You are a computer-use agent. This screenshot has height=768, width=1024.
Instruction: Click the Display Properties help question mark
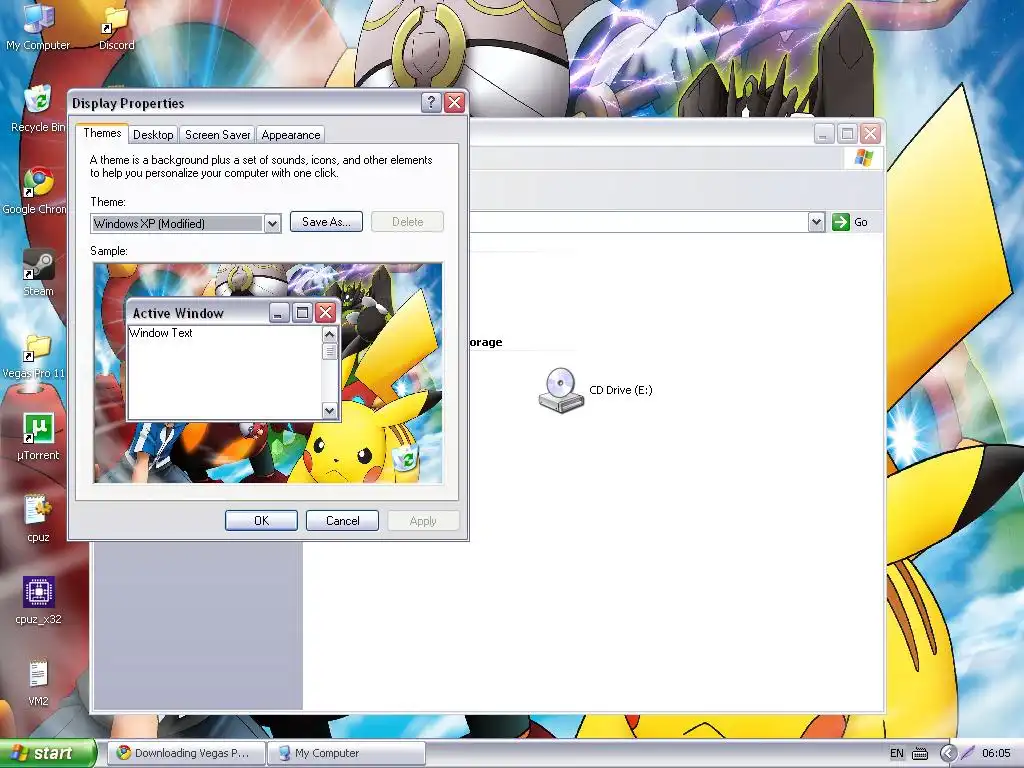[431, 103]
